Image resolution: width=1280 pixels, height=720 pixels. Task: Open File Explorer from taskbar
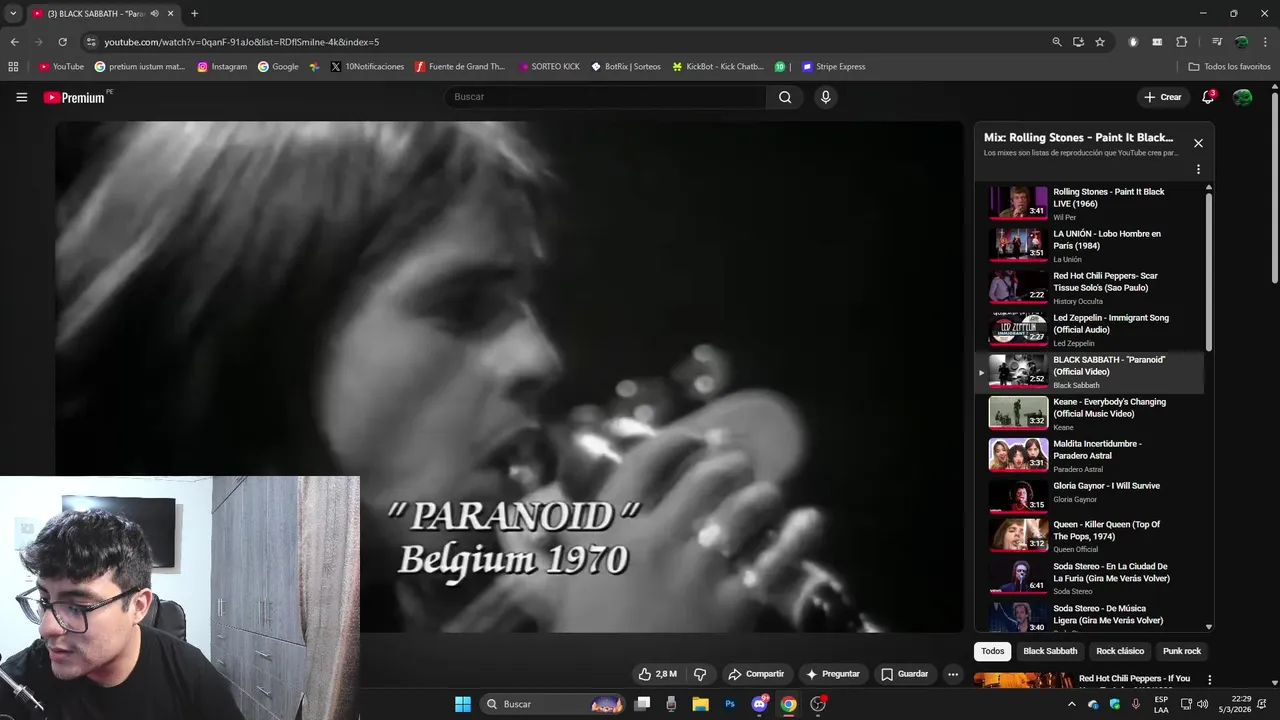(700, 704)
